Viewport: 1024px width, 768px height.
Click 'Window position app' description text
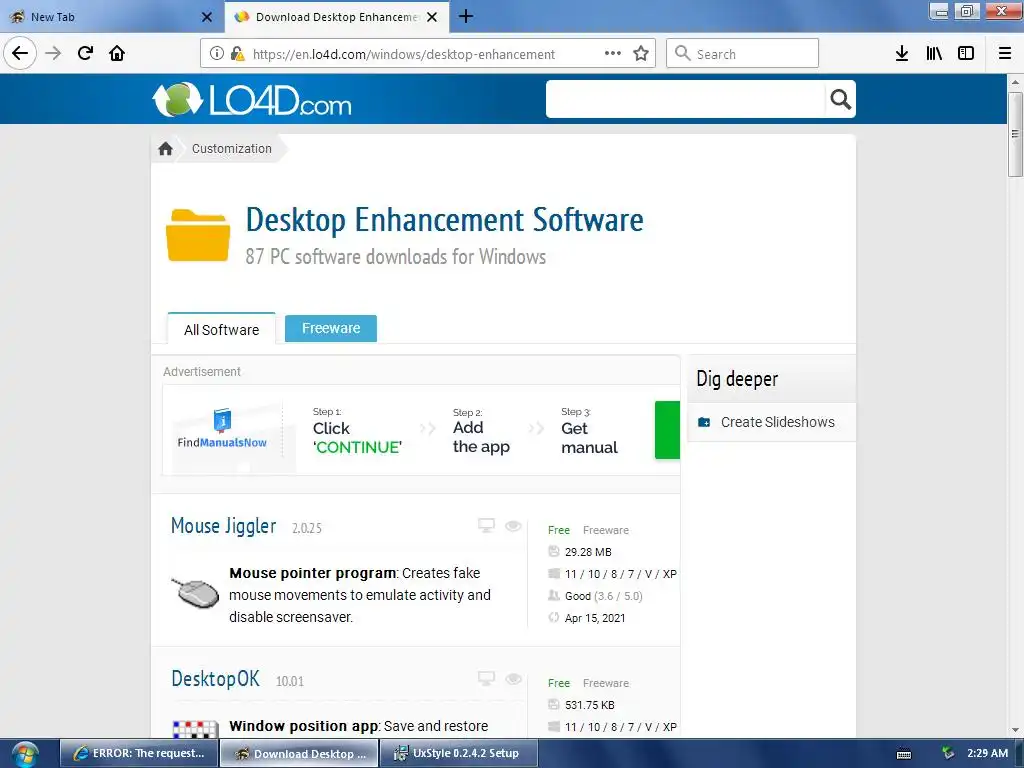point(304,726)
